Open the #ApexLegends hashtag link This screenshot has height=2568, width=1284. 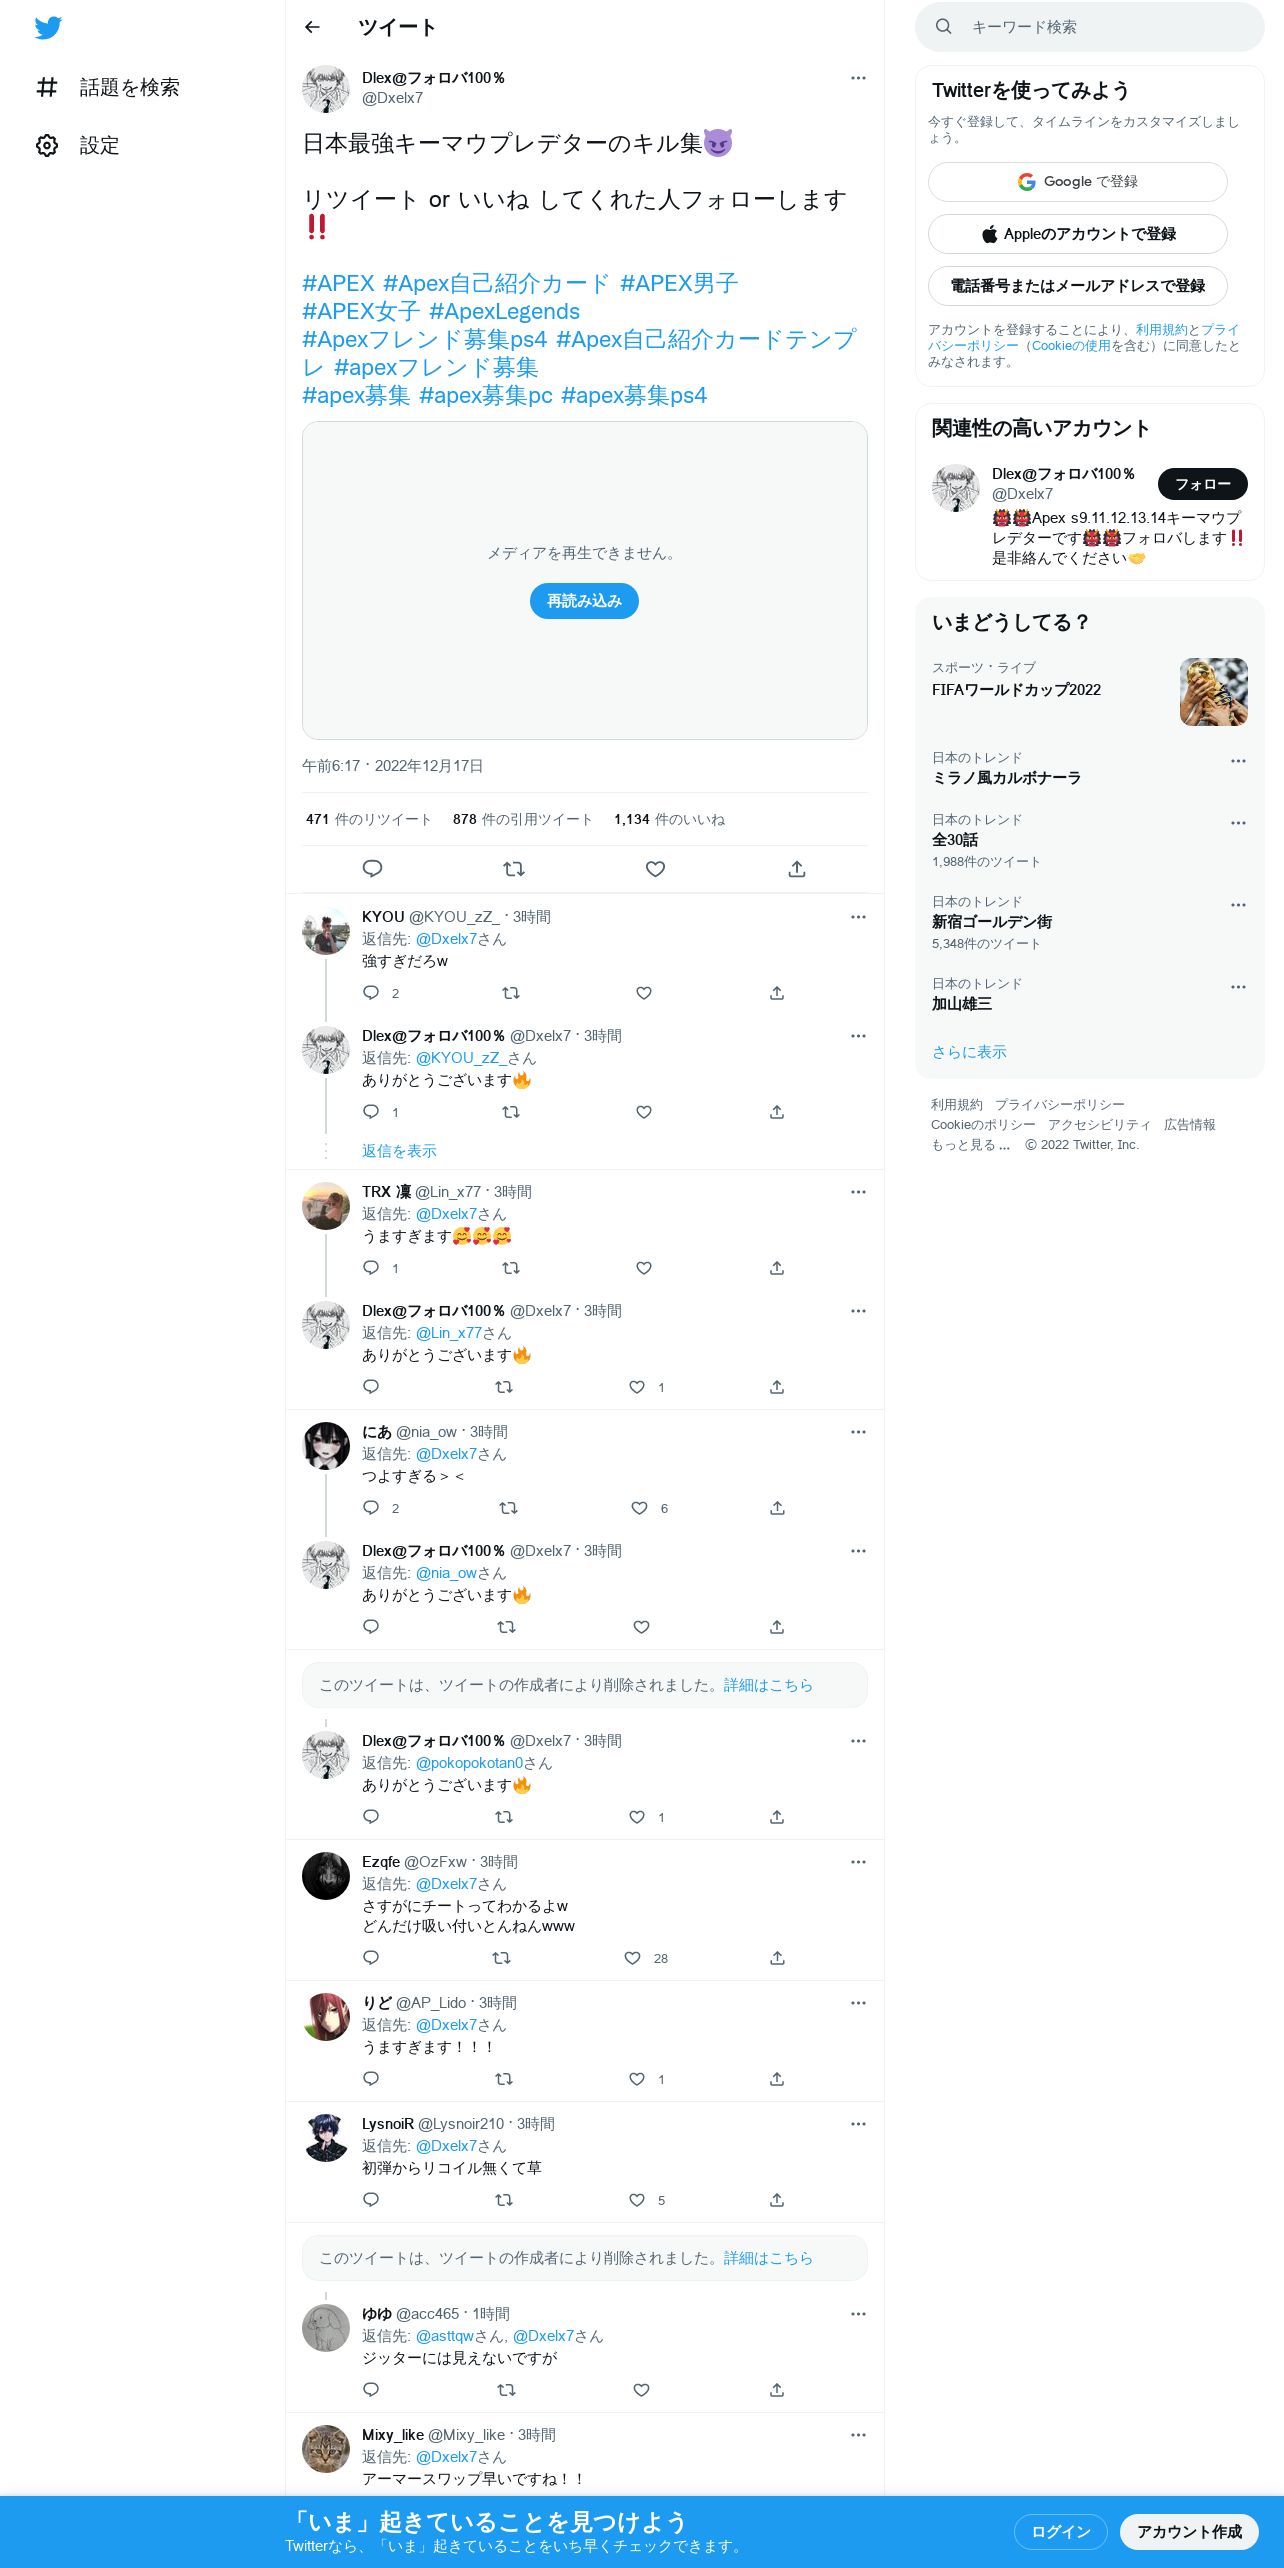(x=504, y=311)
